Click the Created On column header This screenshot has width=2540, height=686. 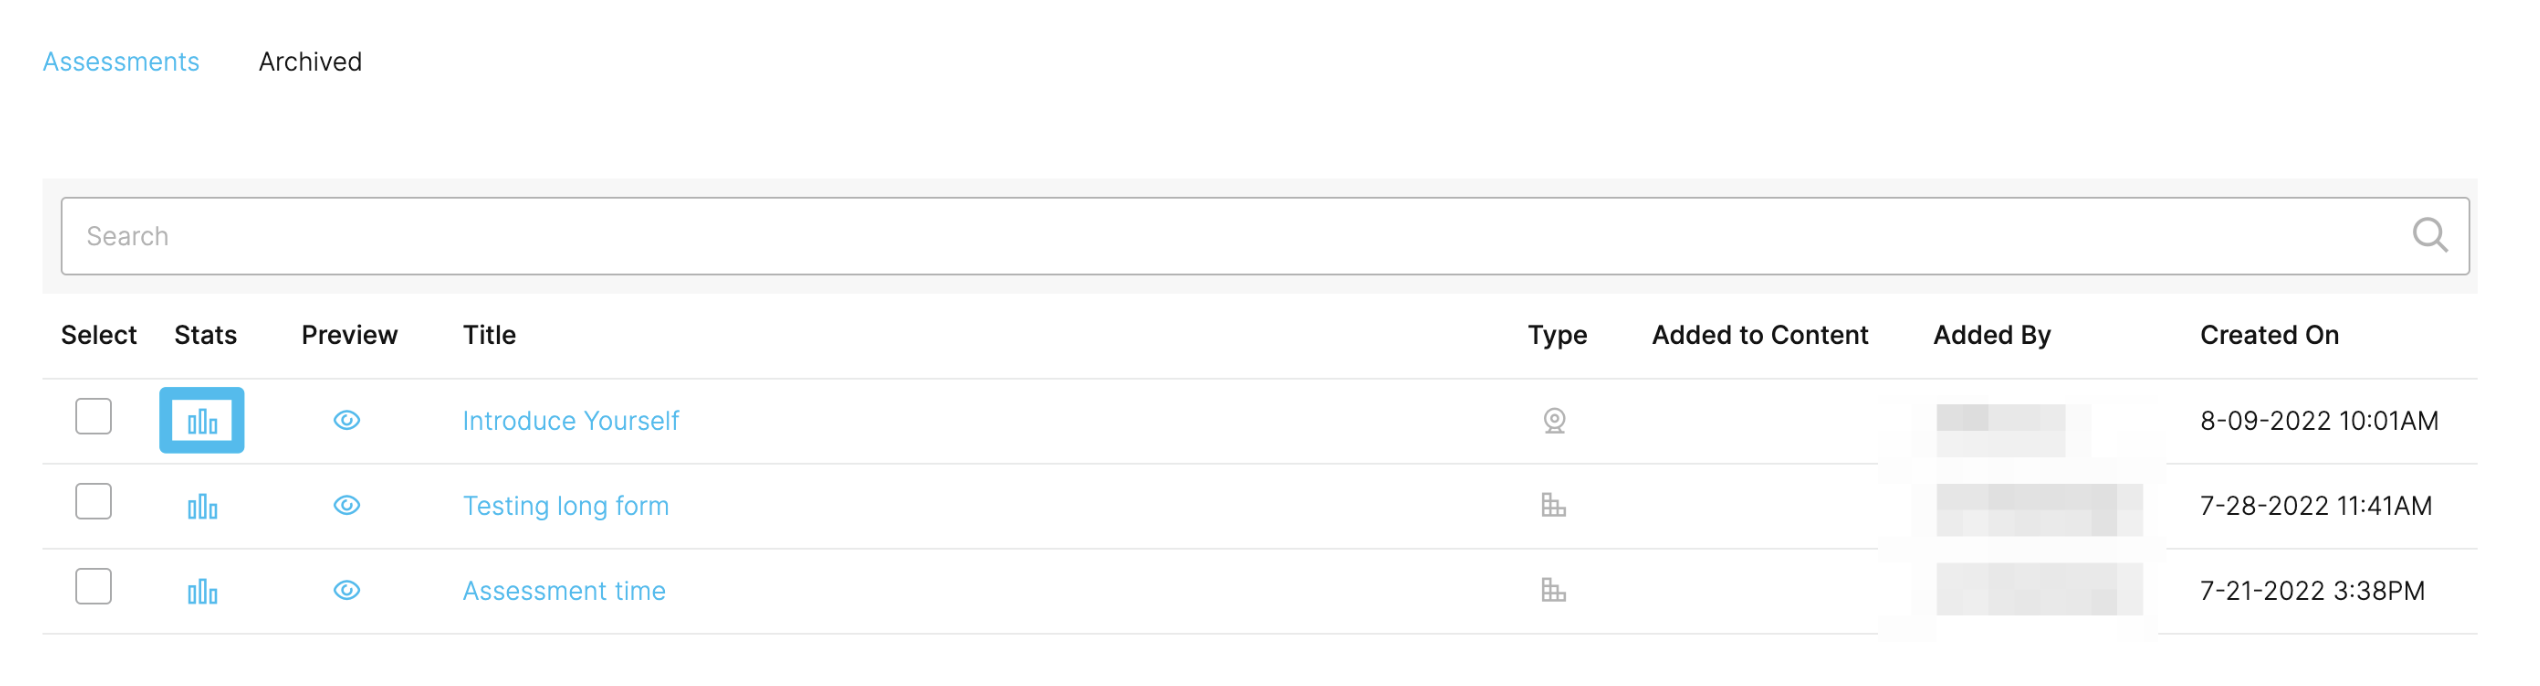(2270, 335)
